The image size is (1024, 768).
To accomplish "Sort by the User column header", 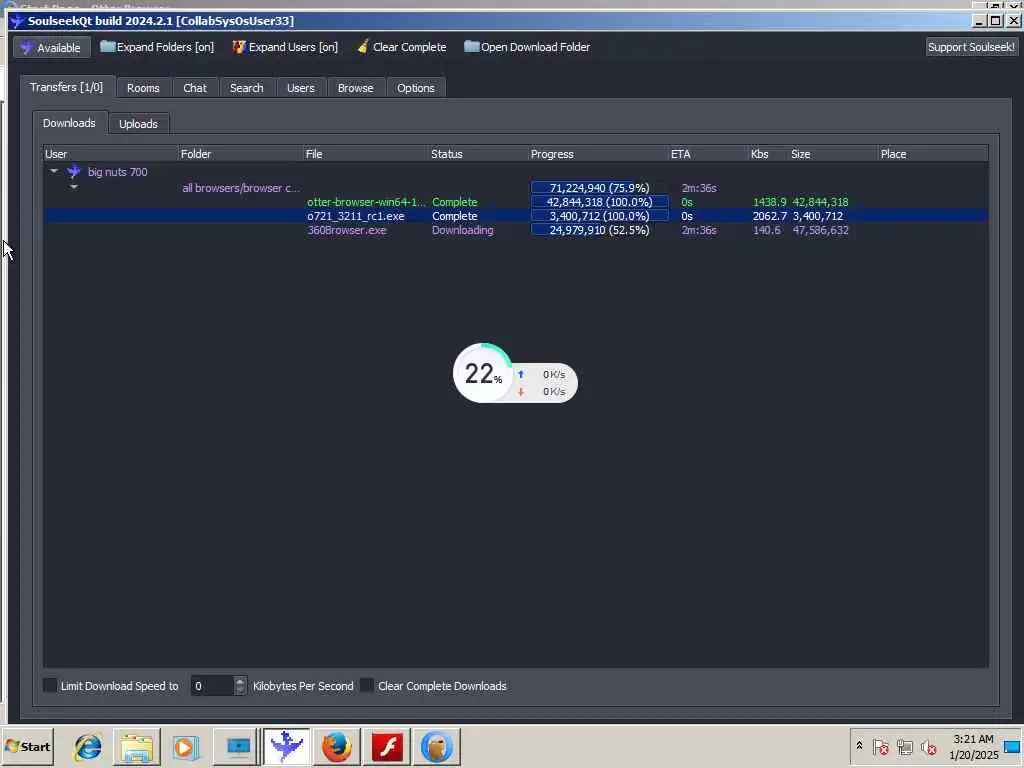I will 110,154.
